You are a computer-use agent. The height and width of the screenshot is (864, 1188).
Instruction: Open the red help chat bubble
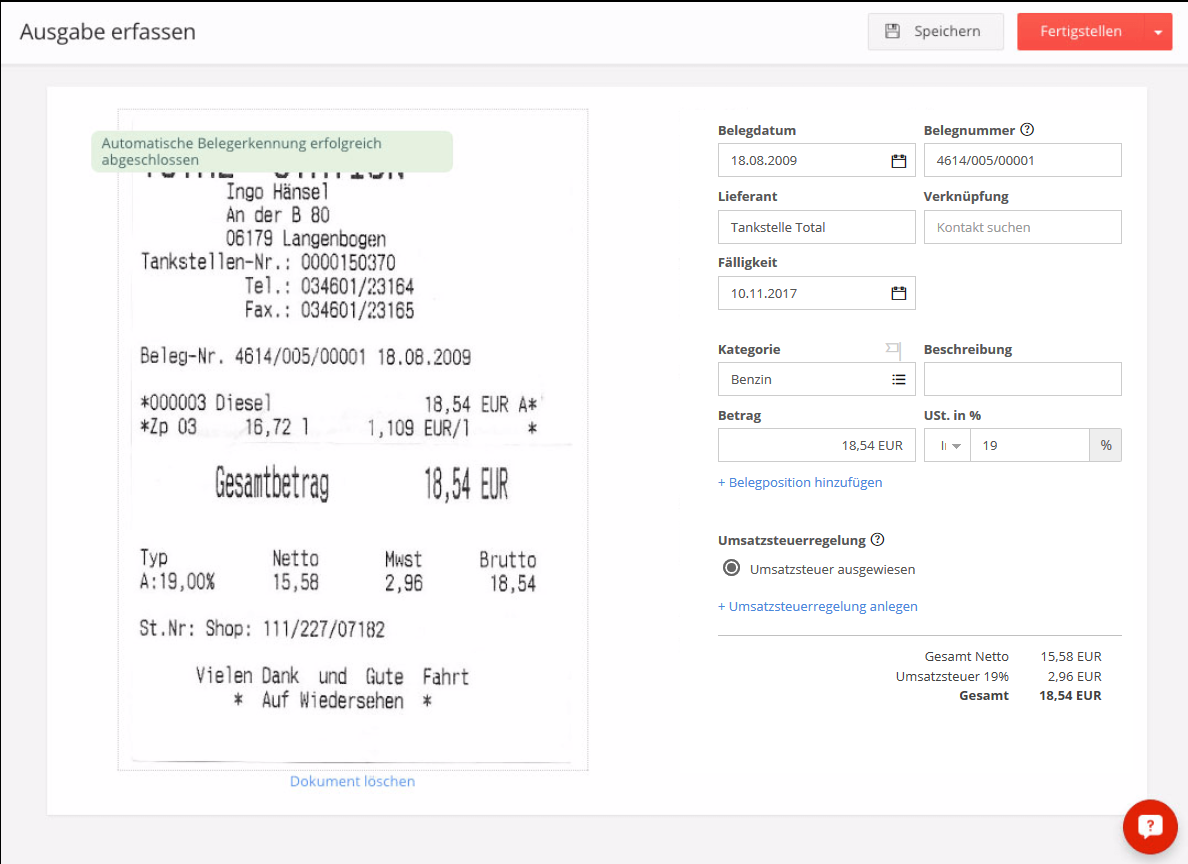click(x=1150, y=826)
